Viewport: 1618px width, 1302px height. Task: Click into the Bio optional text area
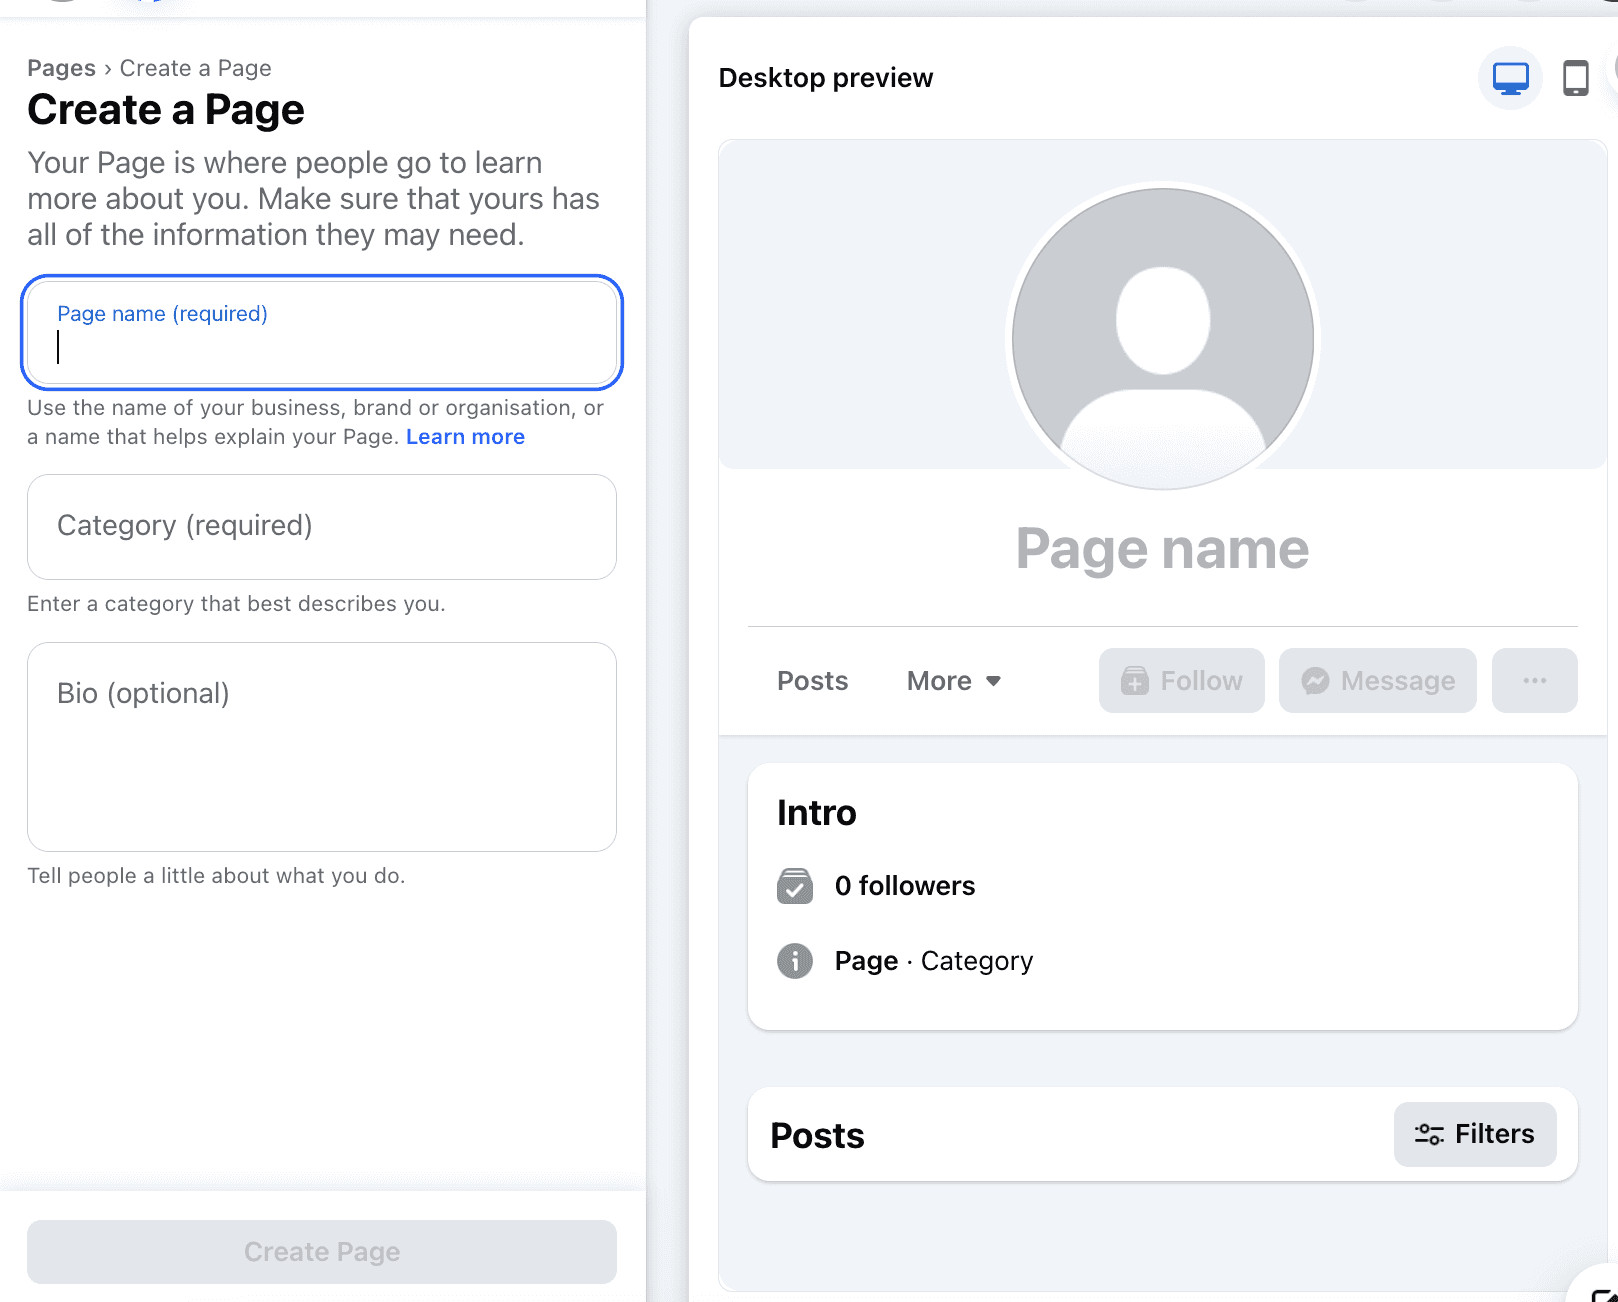pyautogui.click(x=322, y=747)
